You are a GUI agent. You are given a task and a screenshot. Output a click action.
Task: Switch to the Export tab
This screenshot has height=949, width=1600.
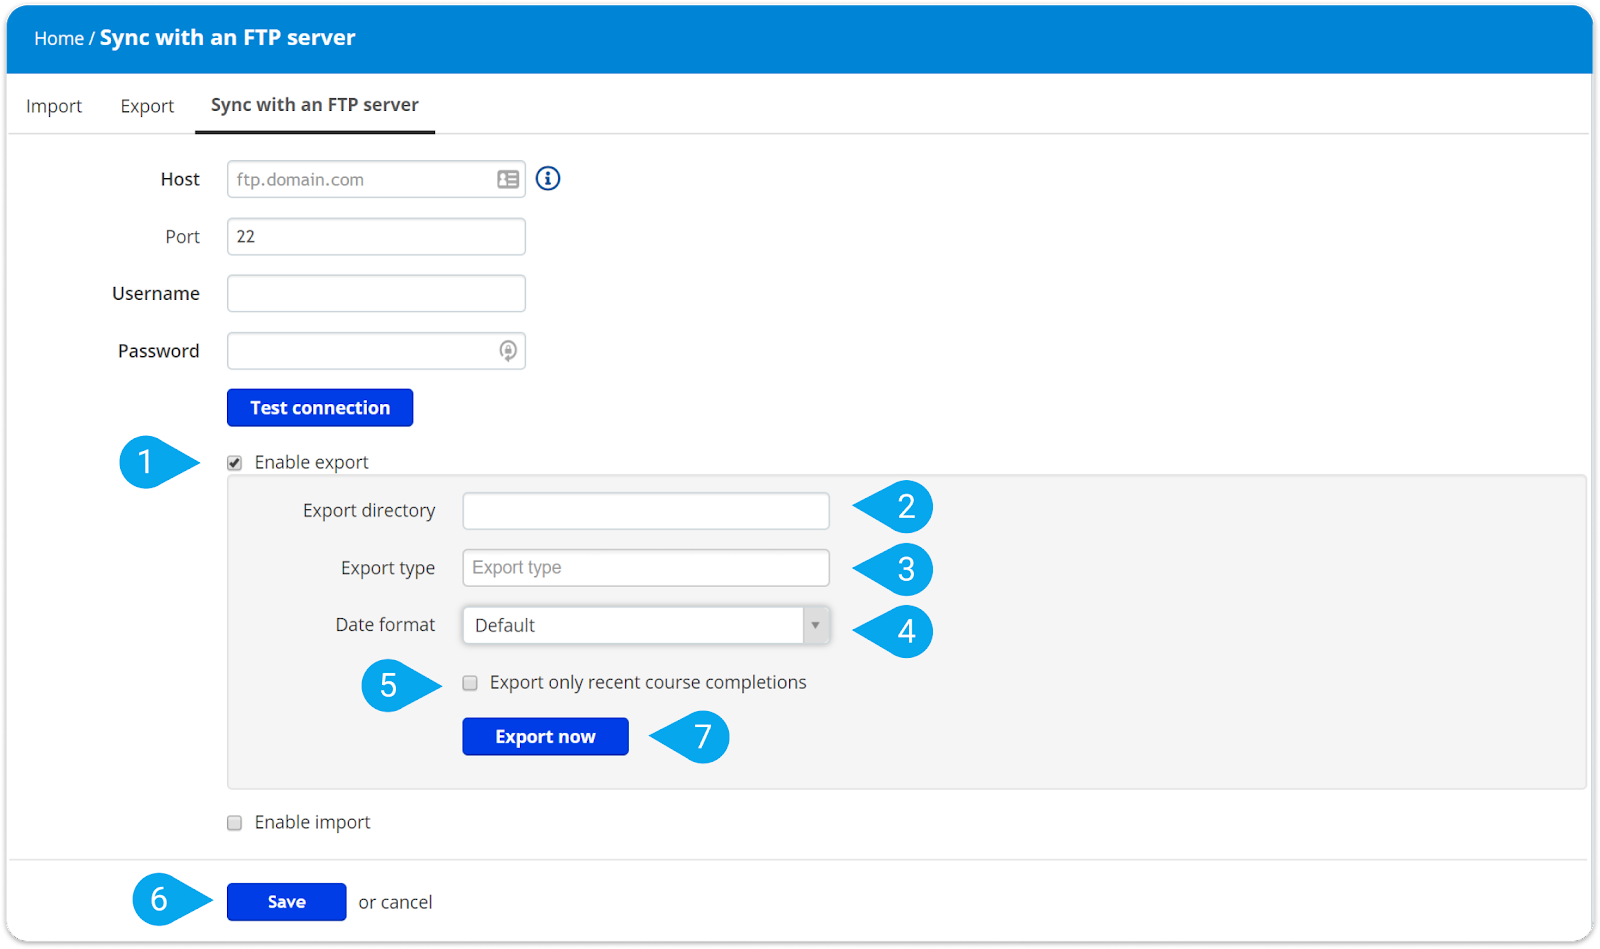pos(147,106)
